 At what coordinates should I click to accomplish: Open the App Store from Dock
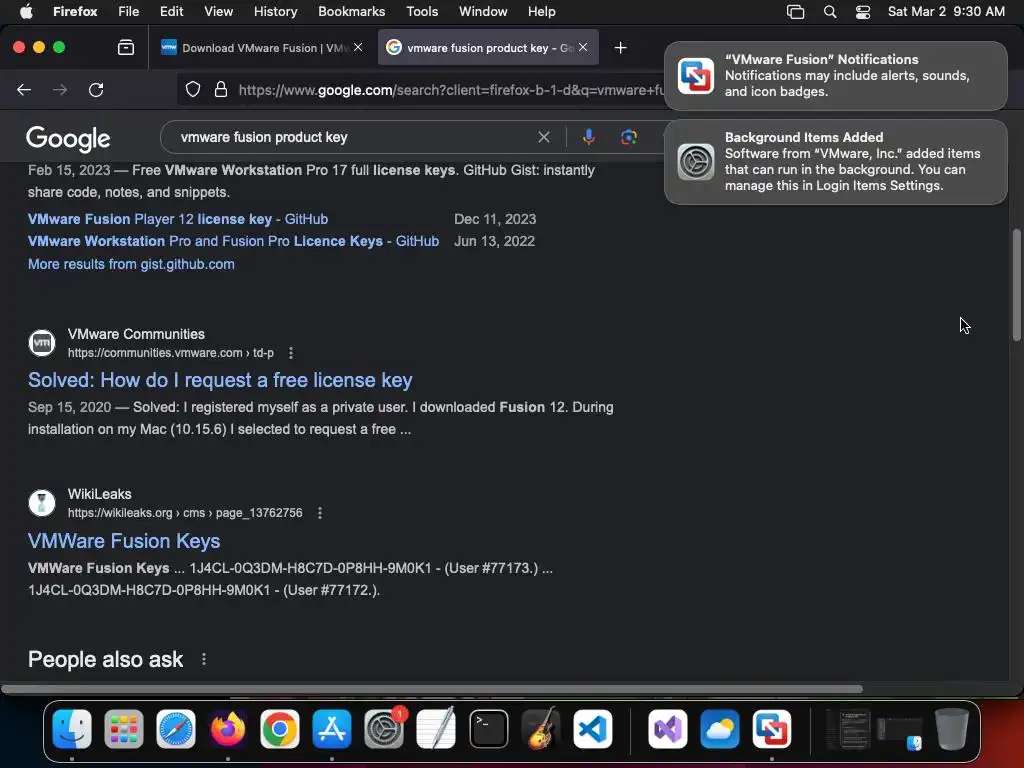point(332,728)
